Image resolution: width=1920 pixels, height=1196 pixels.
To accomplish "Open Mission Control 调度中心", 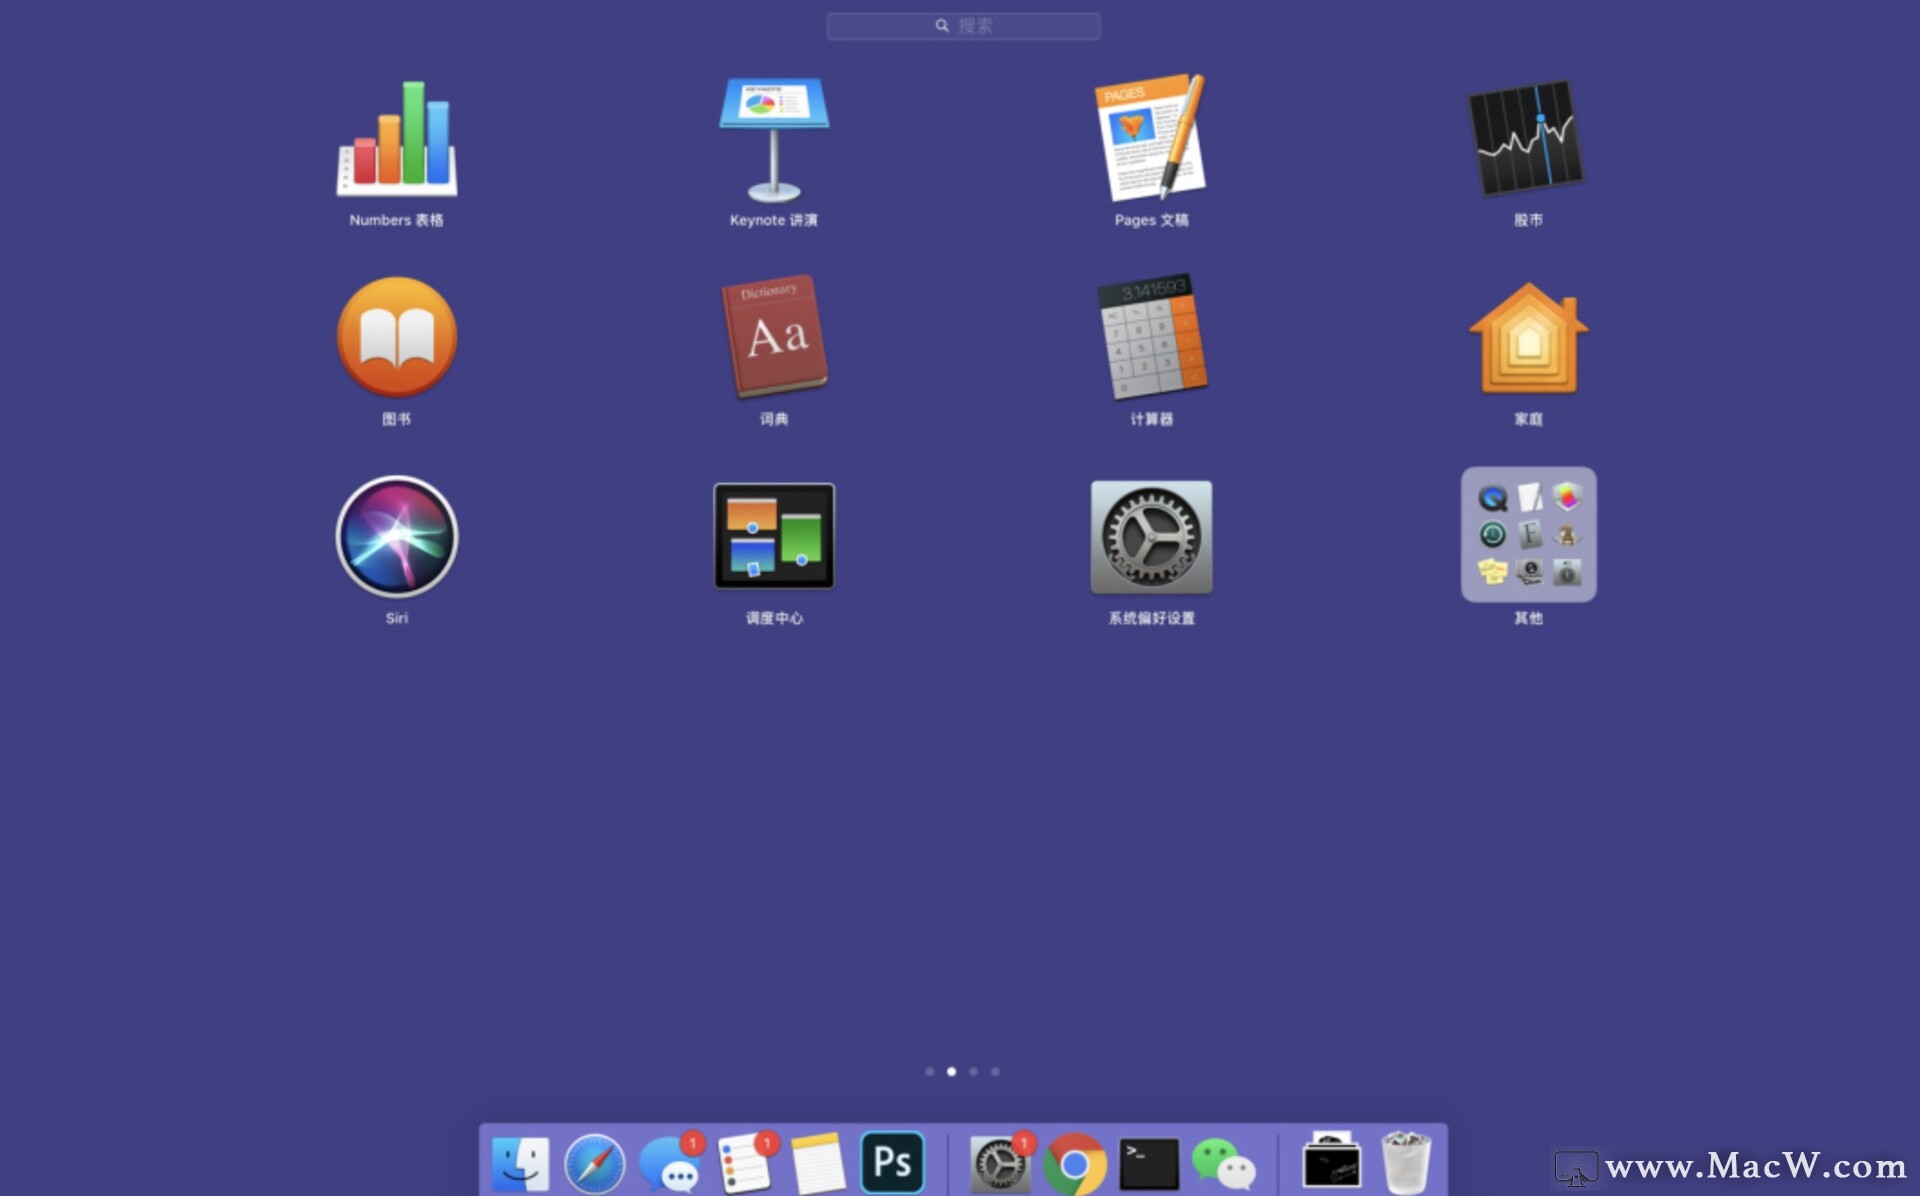I will 774,537.
